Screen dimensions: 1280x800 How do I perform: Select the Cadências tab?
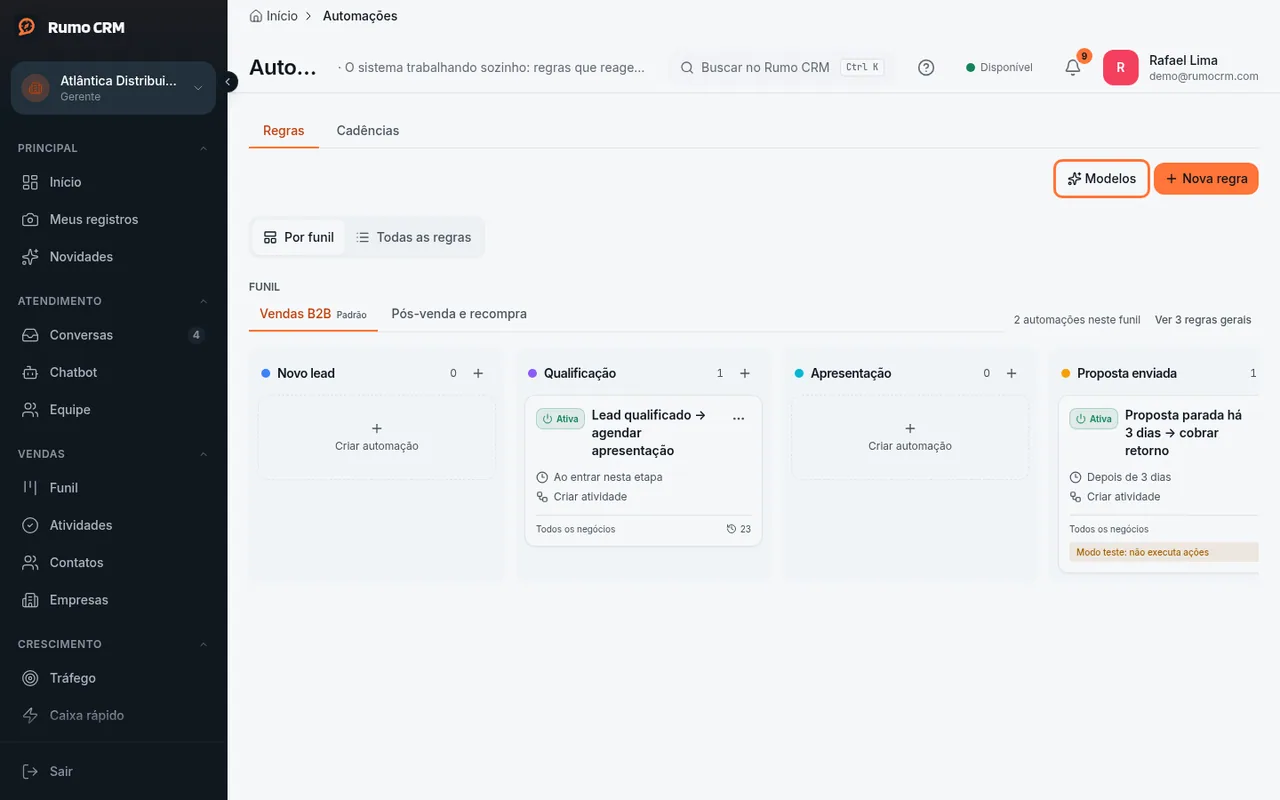[x=368, y=131]
